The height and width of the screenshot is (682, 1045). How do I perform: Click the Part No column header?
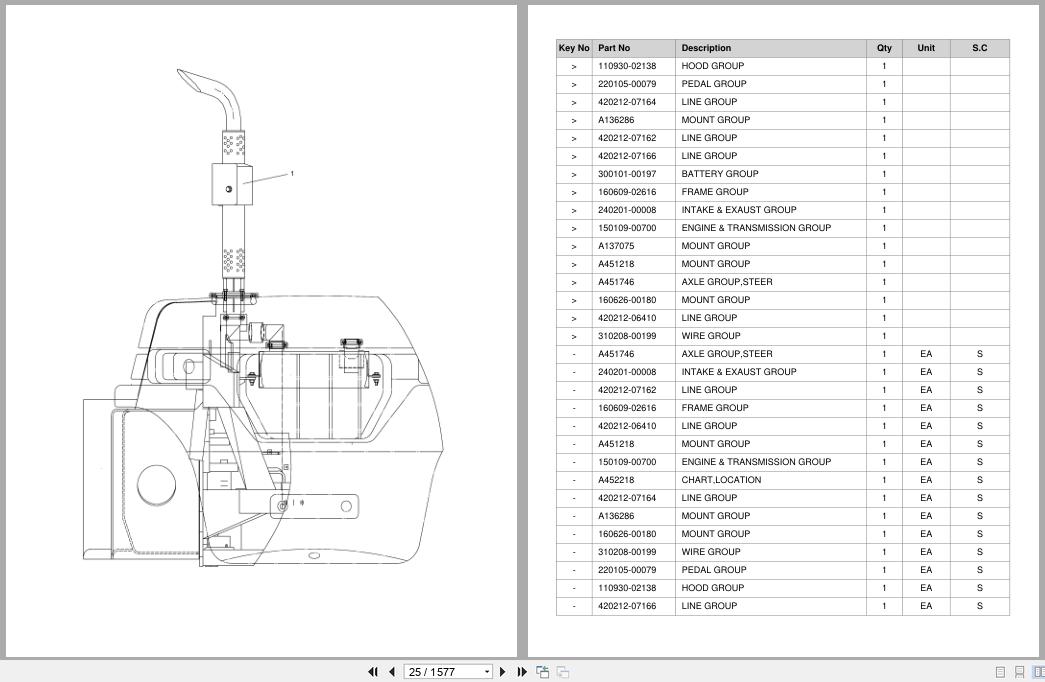pos(633,48)
